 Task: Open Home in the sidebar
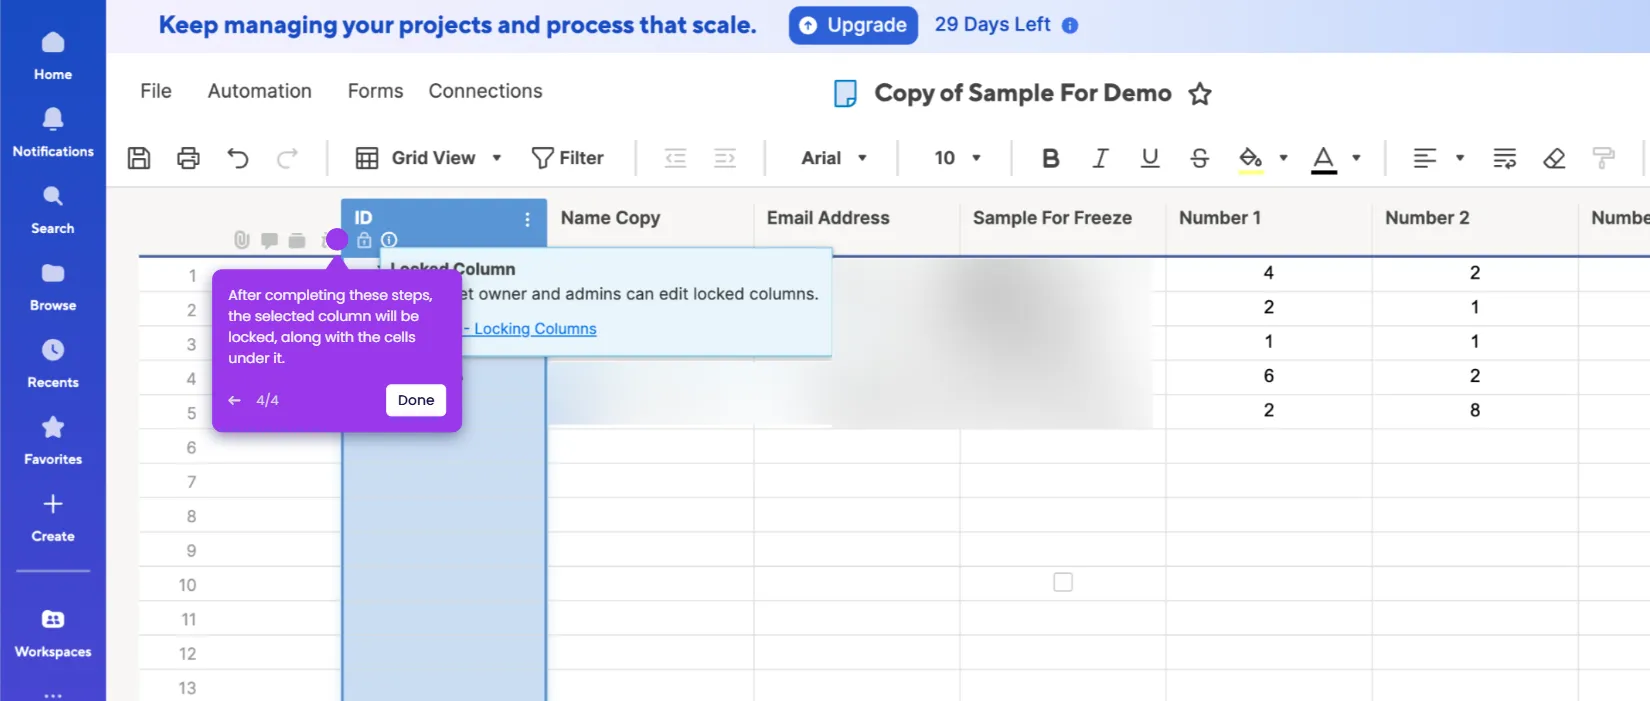coord(53,55)
